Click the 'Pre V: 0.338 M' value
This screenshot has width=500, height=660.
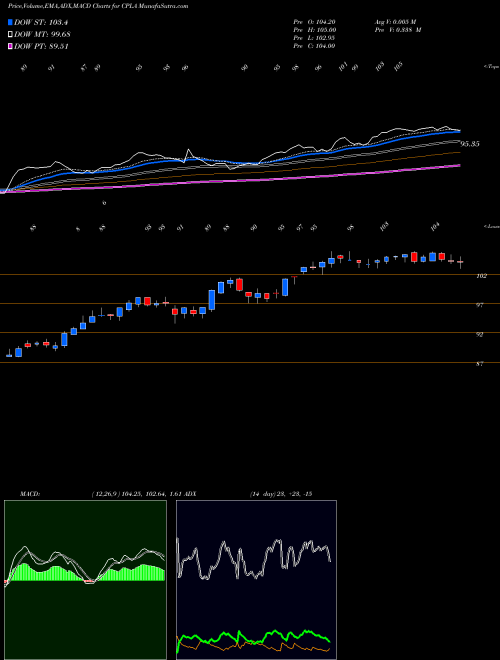point(398,30)
